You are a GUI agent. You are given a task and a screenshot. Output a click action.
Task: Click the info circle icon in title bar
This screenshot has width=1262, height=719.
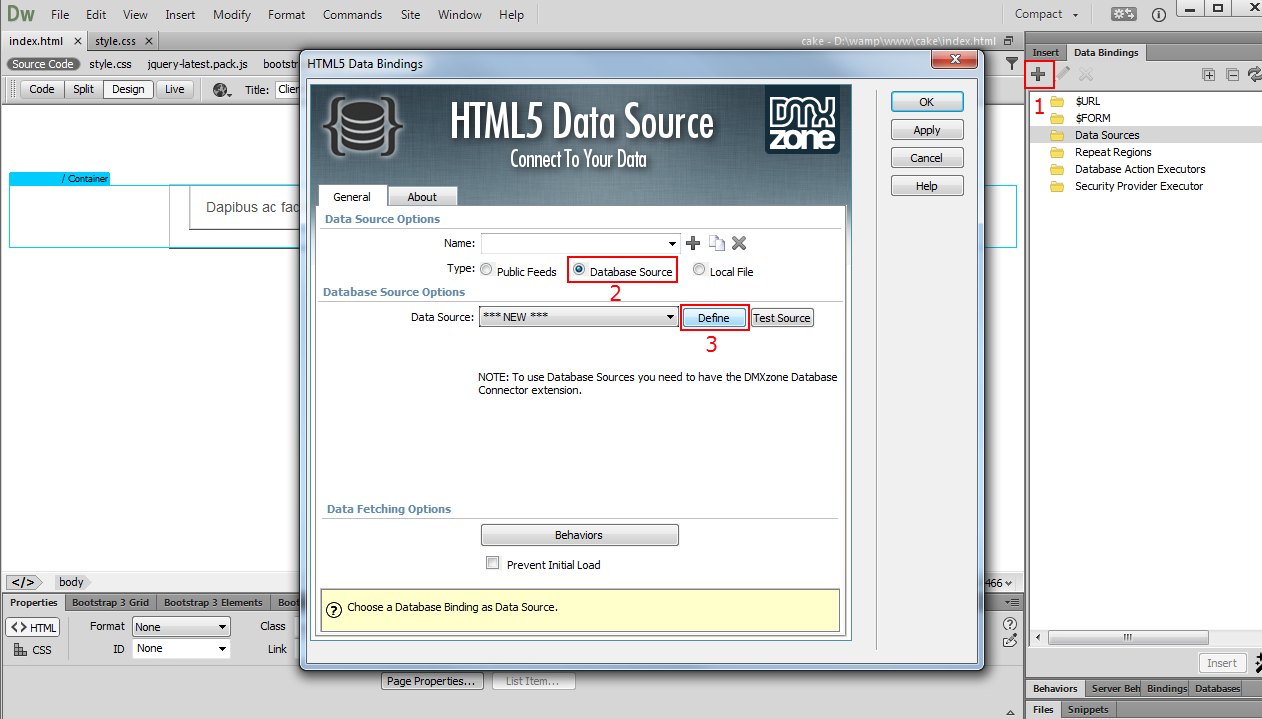pyautogui.click(x=1159, y=15)
